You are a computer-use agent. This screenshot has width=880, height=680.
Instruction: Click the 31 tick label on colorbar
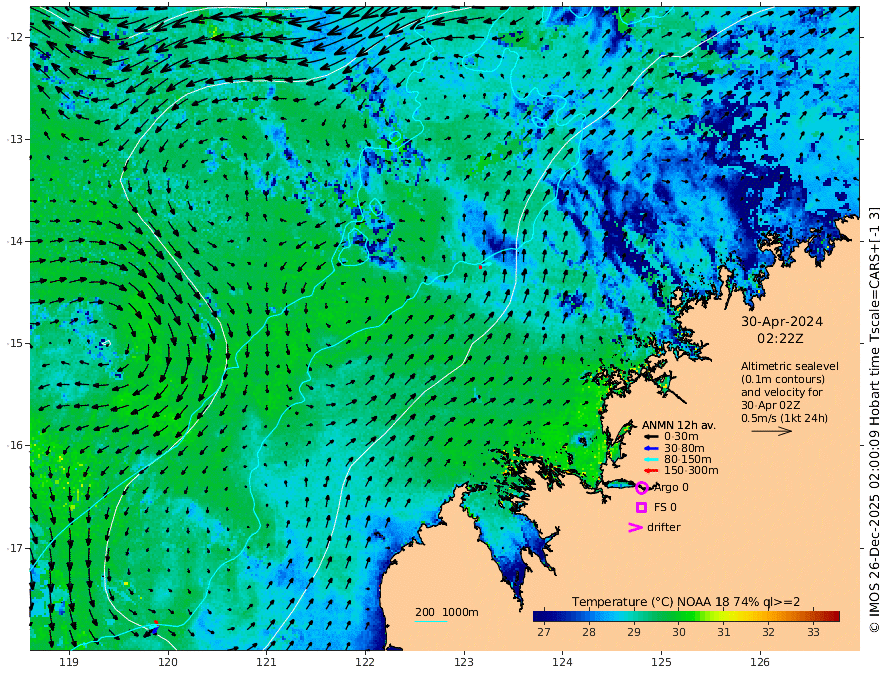click(723, 632)
